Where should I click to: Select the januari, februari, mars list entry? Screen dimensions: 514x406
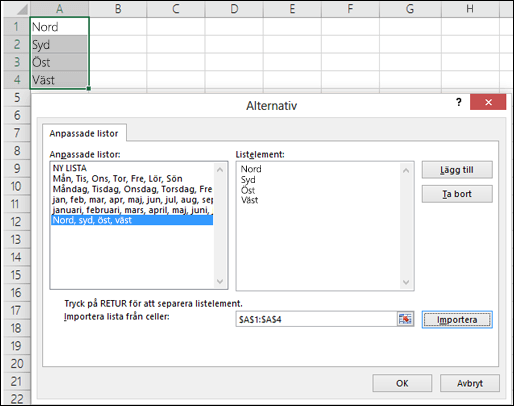(x=132, y=210)
